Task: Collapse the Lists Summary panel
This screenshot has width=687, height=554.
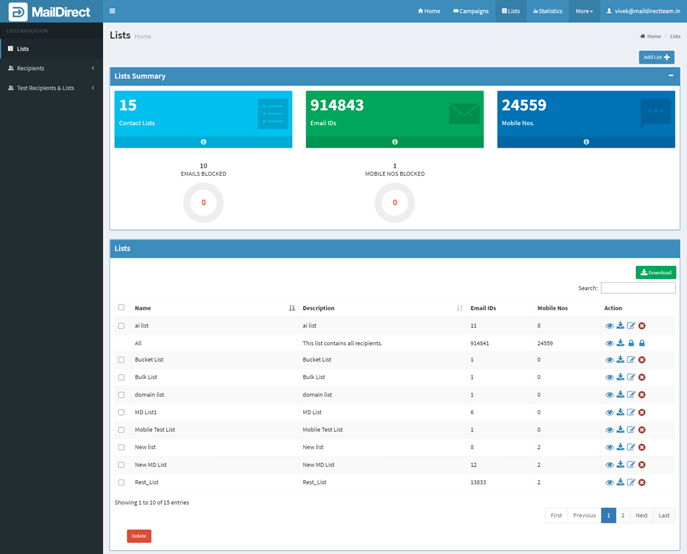Action: click(x=671, y=76)
